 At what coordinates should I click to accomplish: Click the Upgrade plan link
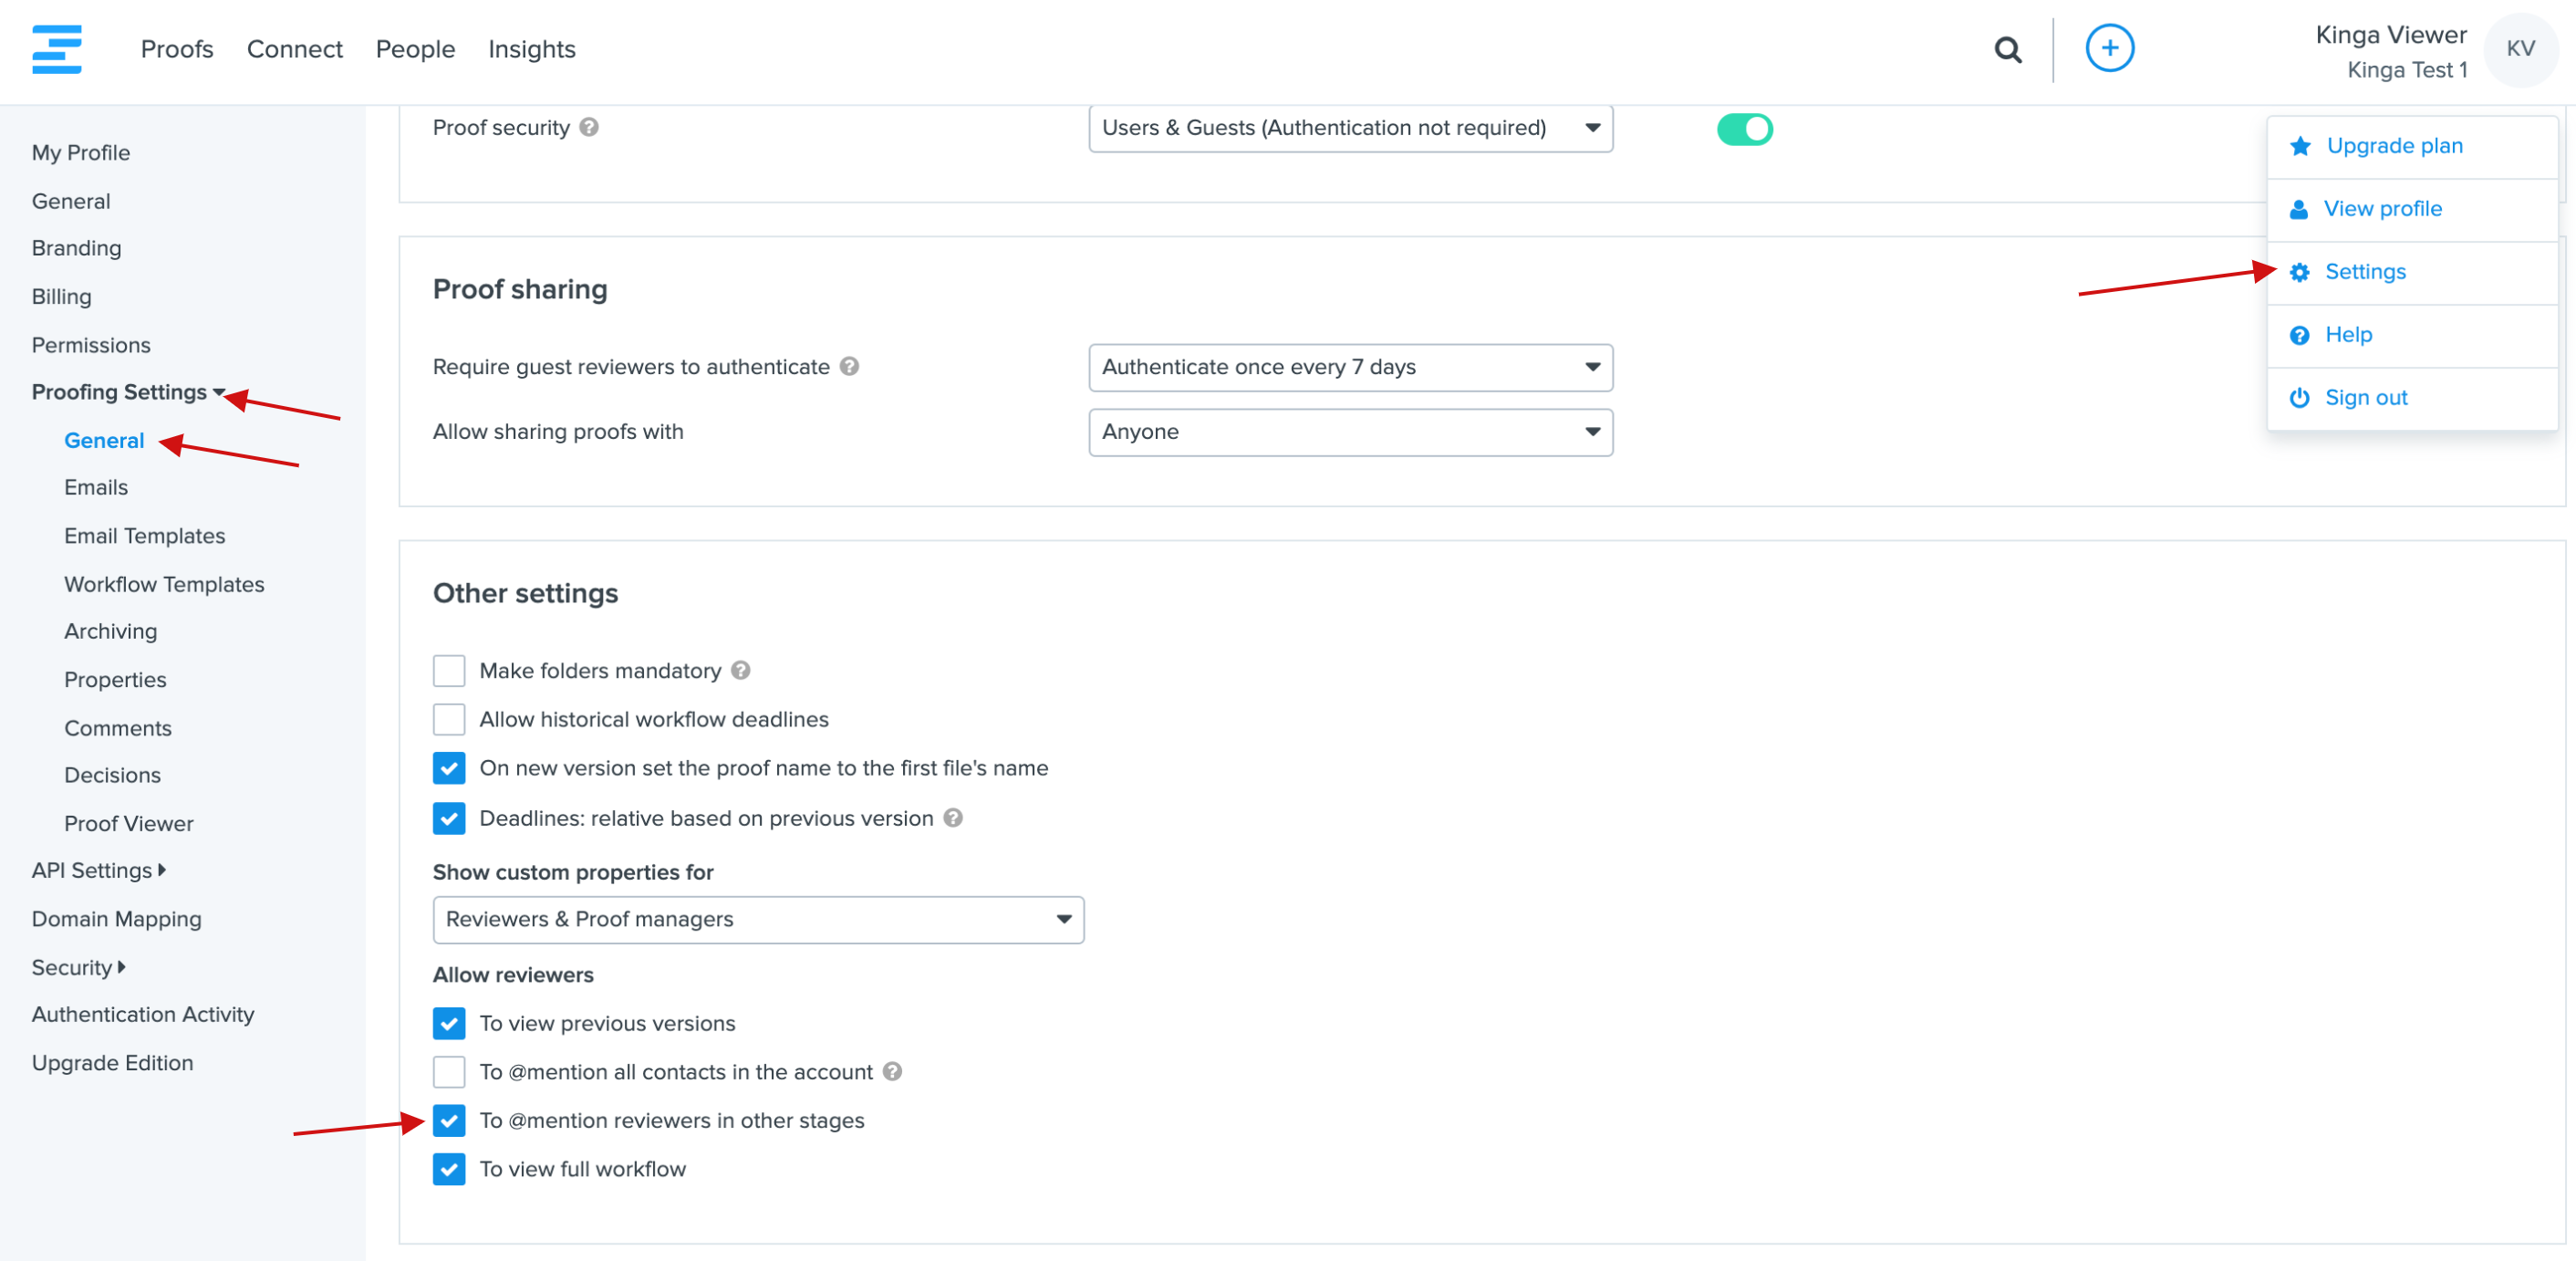(x=2394, y=146)
